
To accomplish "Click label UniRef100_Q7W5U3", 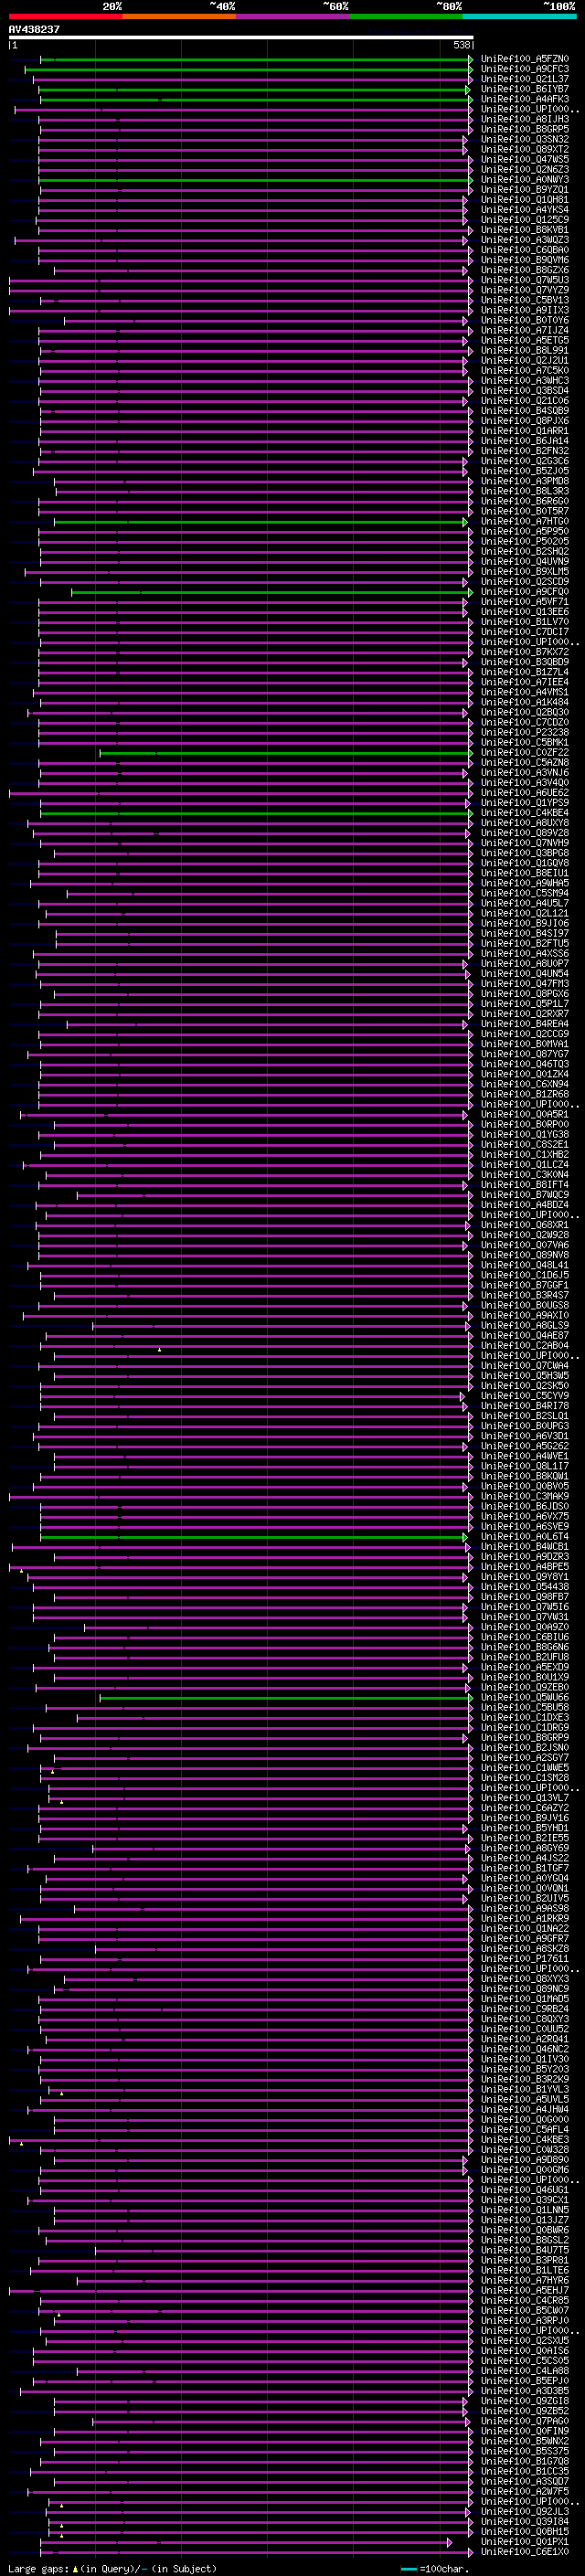I will coord(525,280).
